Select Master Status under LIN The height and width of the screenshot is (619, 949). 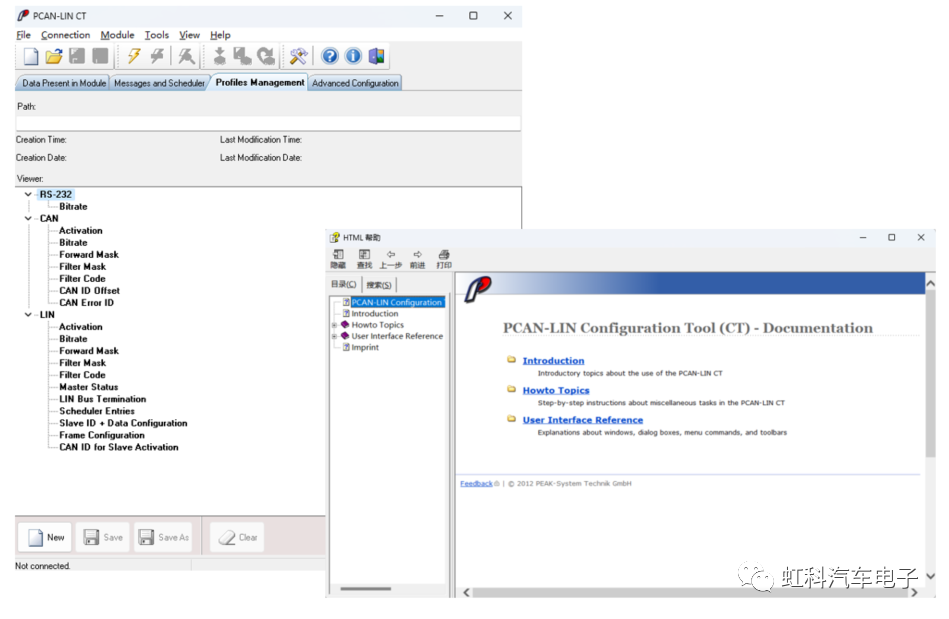[x=88, y=387]
